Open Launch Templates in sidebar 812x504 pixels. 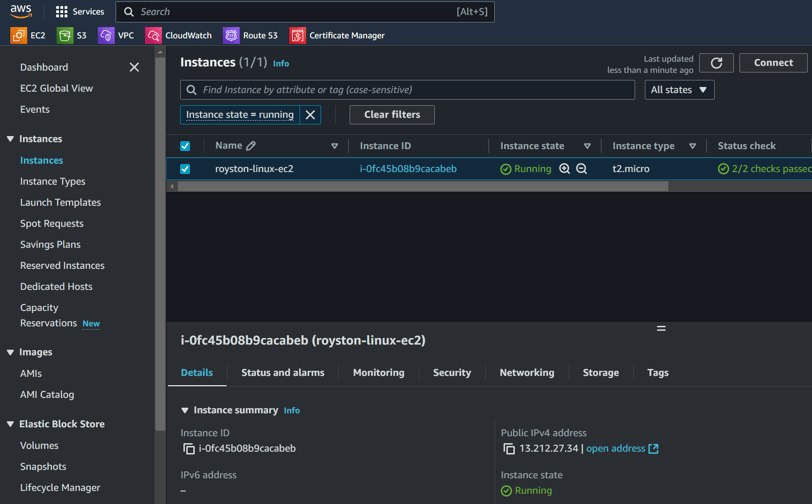pos(61,203)
